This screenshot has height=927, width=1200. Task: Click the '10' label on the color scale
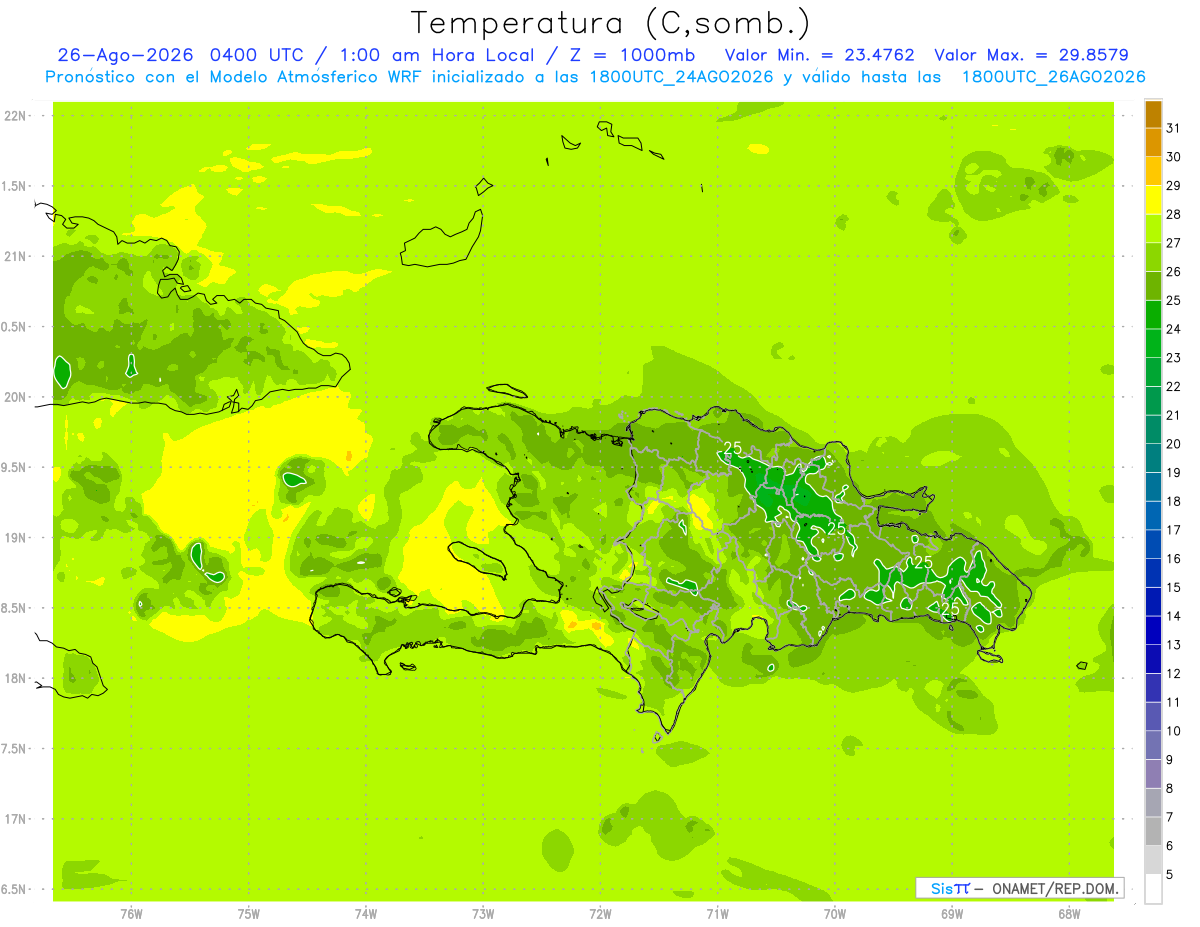tap(1174, 731)
